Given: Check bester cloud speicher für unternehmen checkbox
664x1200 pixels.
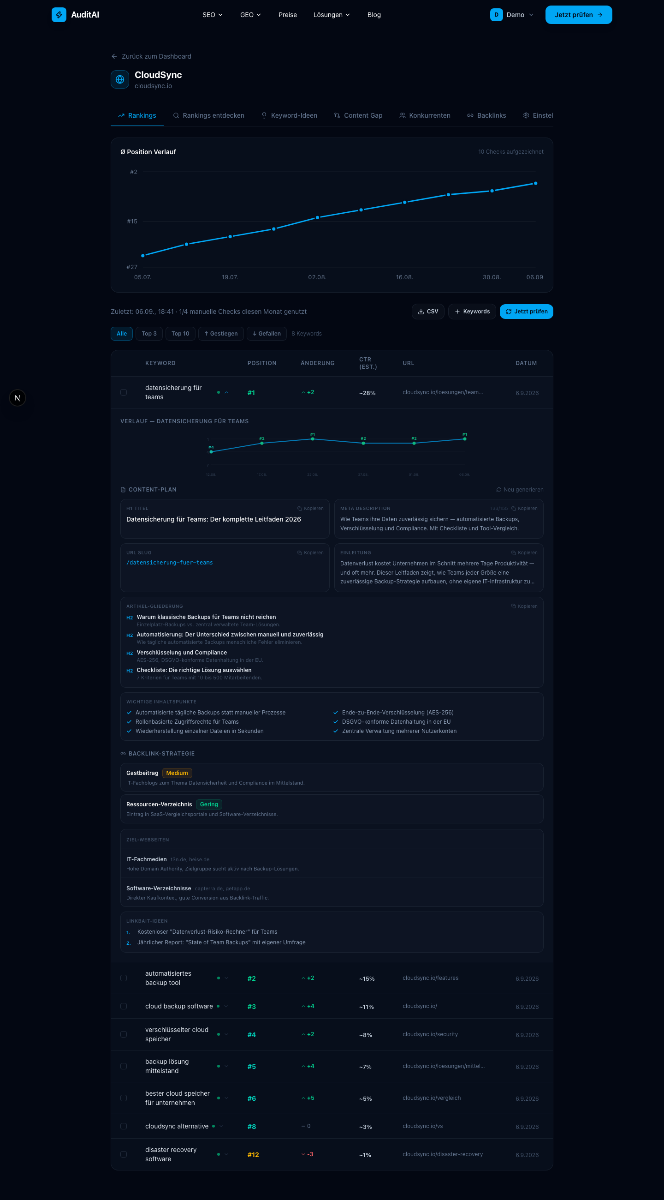Looking at the screenshot, I should pos(124,1098).
